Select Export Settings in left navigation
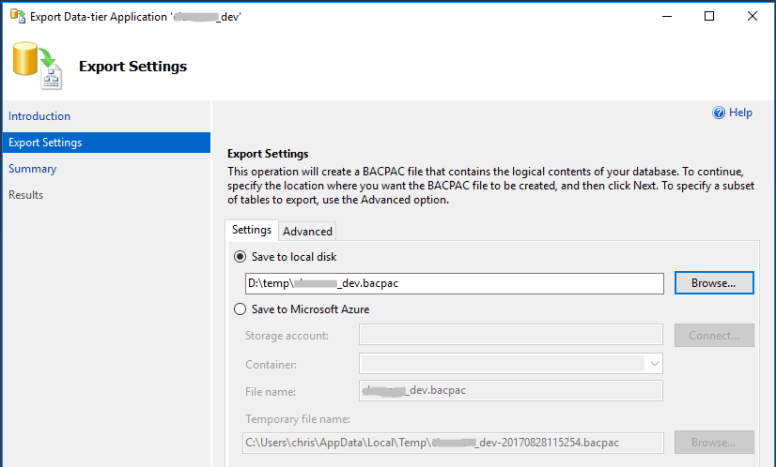The width and height of the screenshot is (776, 467). click(x=46, y=142)
